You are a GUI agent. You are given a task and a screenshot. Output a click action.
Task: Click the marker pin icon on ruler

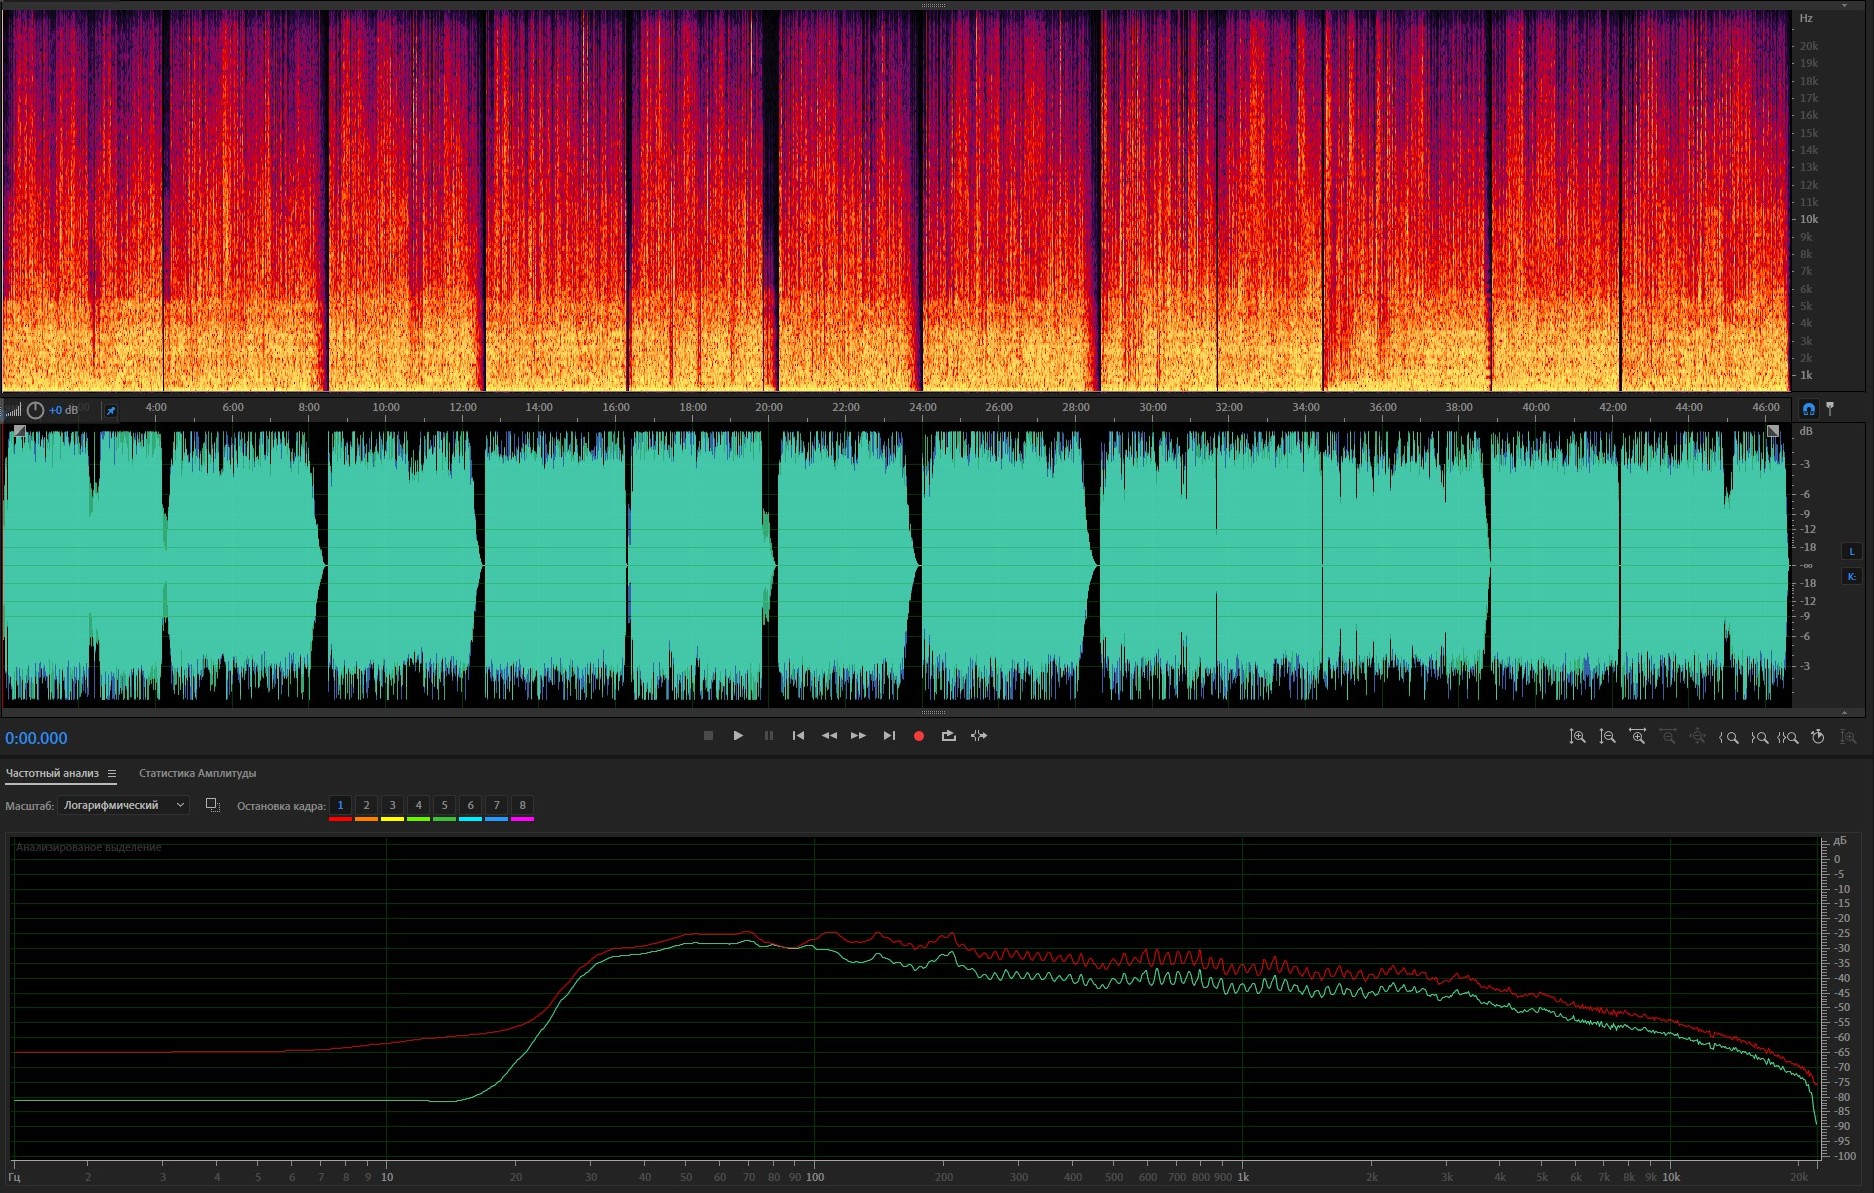tap(1830, 408)
